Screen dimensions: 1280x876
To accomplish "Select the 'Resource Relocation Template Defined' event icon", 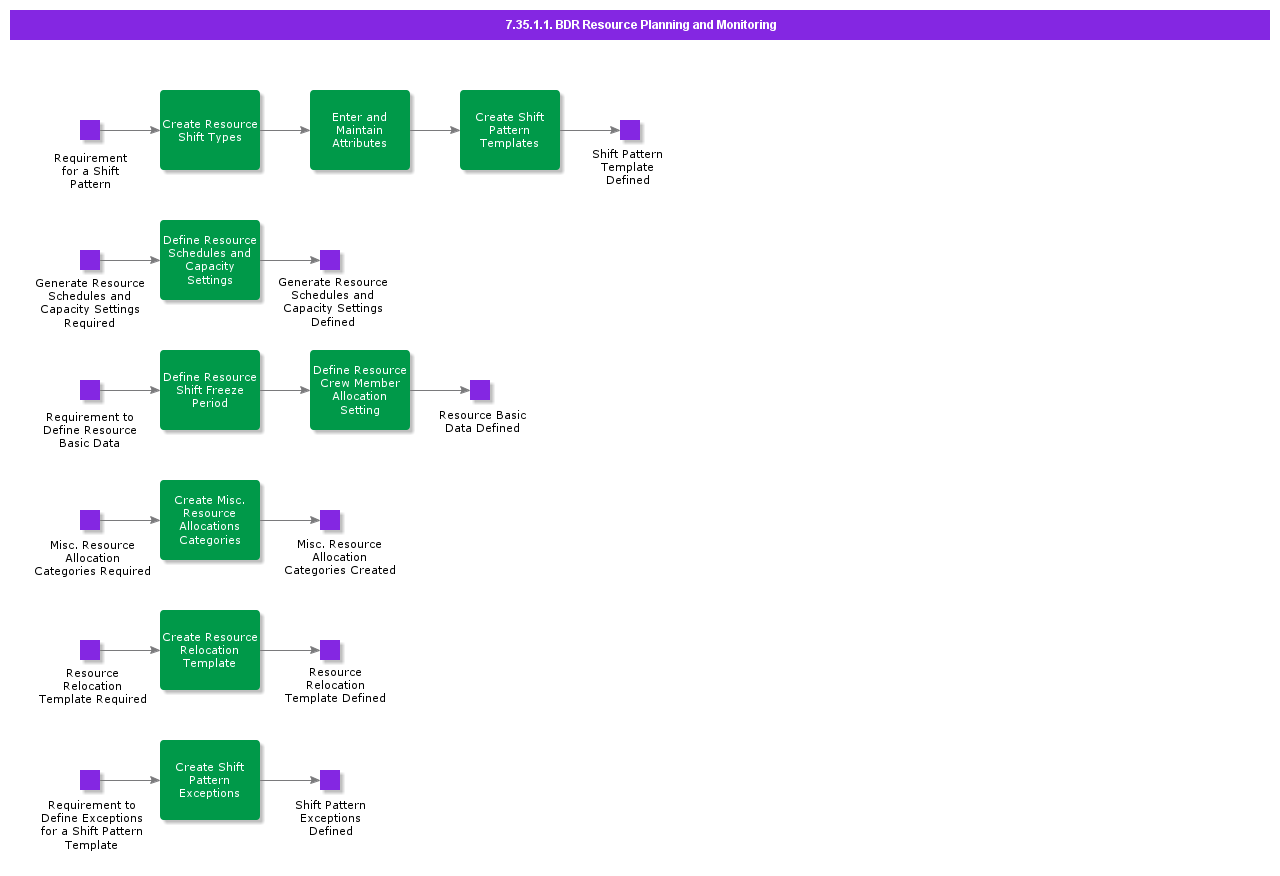I will point(330,650).
